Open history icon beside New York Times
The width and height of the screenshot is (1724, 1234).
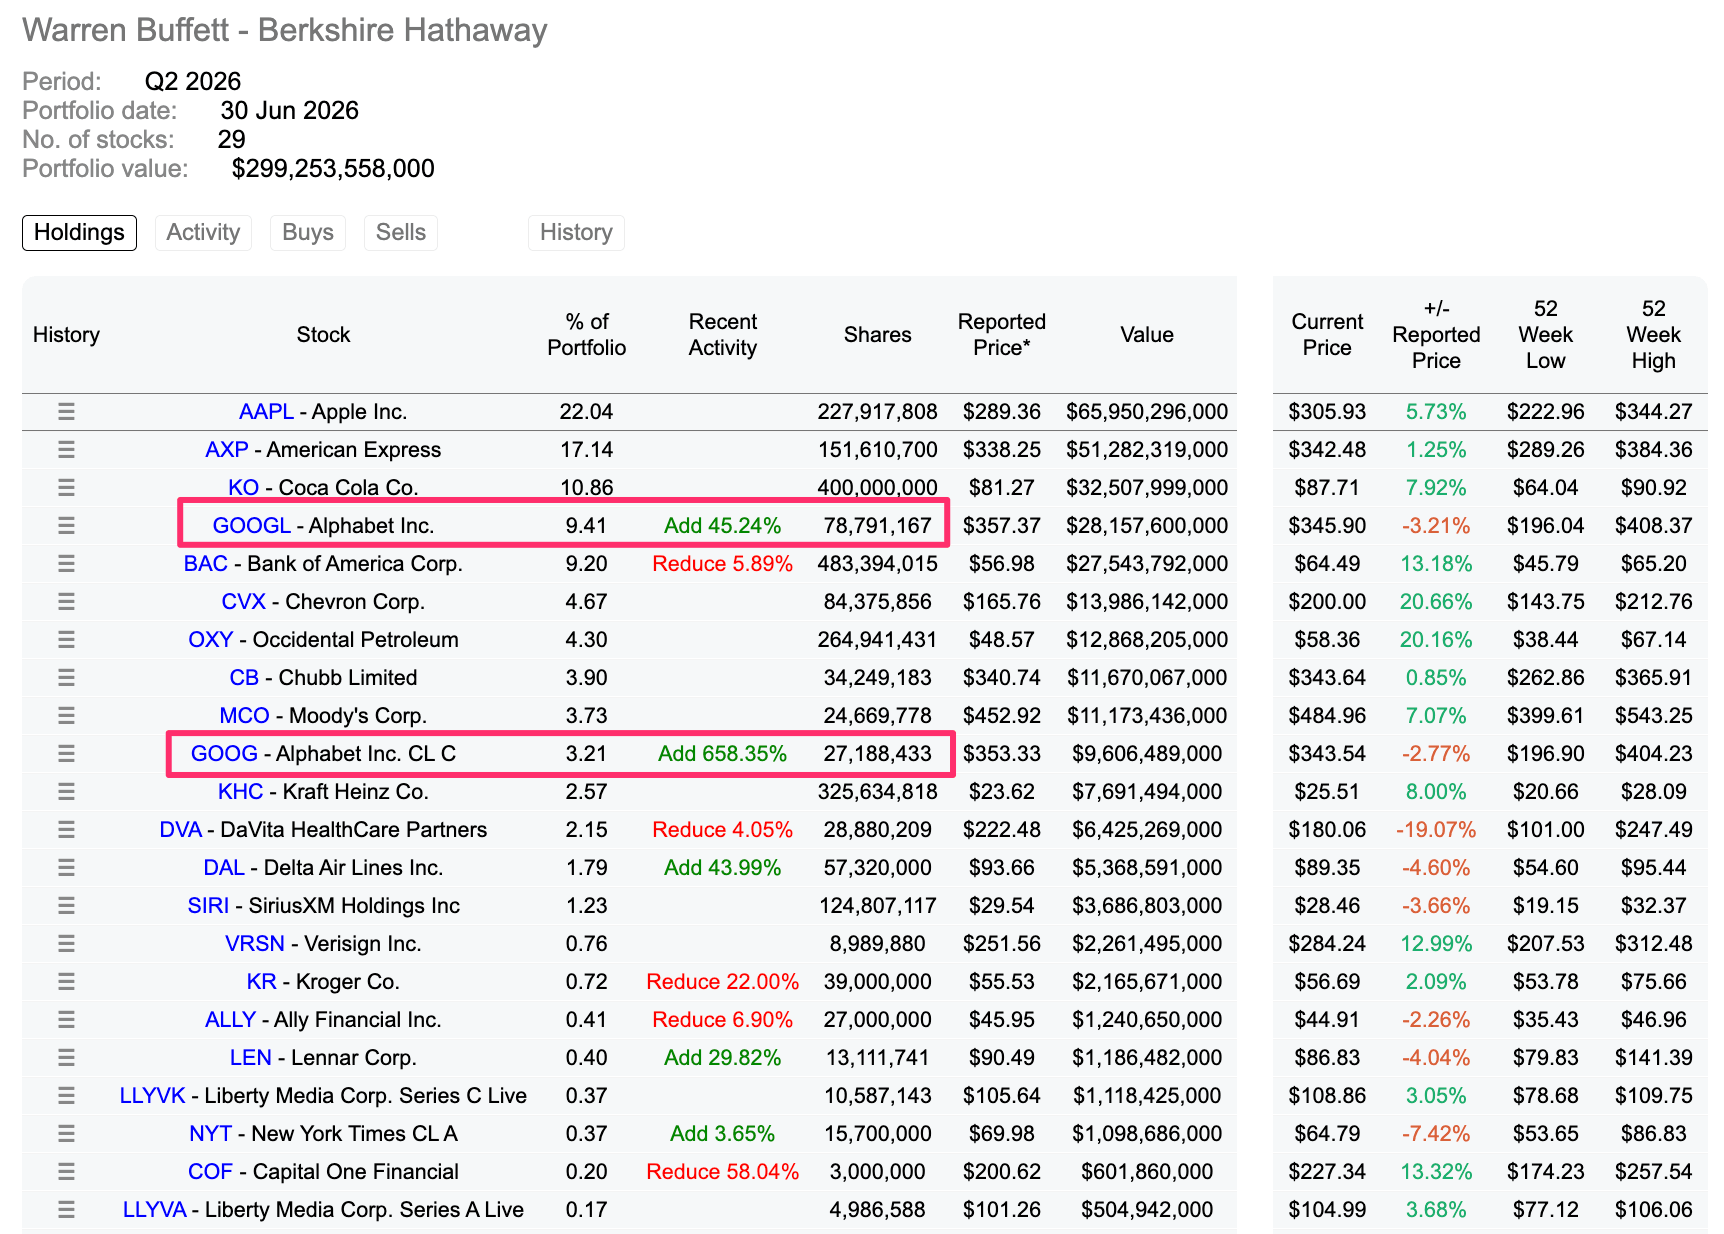[66, 1133]
